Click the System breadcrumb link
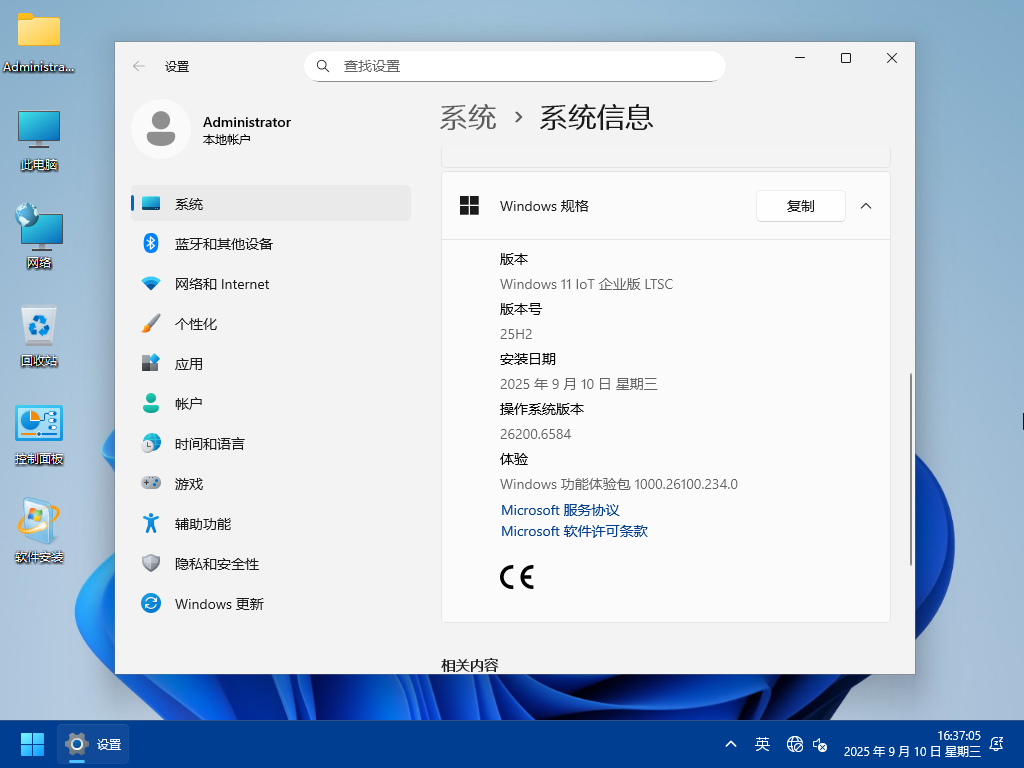 (468, 118)
